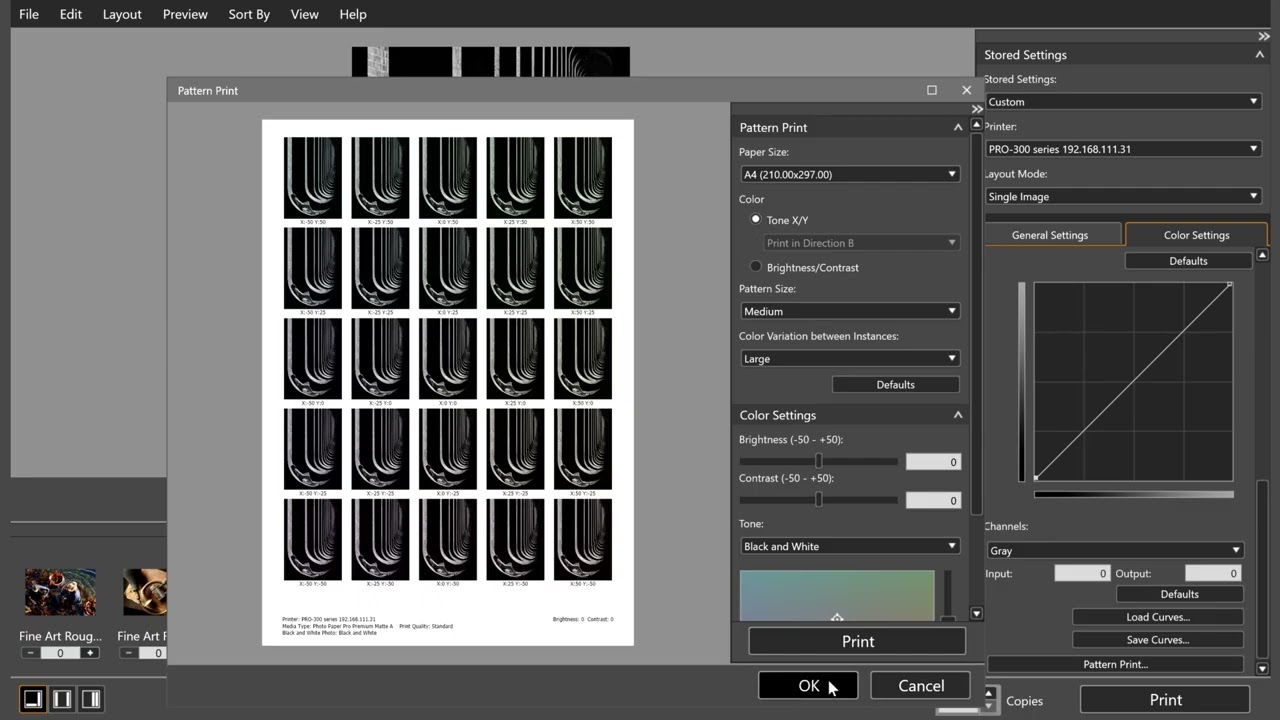The height and width of the screenshot is (720, 1280).
Task: Open Printer PRO-300 series dropdown
Action: point(1123,149)
